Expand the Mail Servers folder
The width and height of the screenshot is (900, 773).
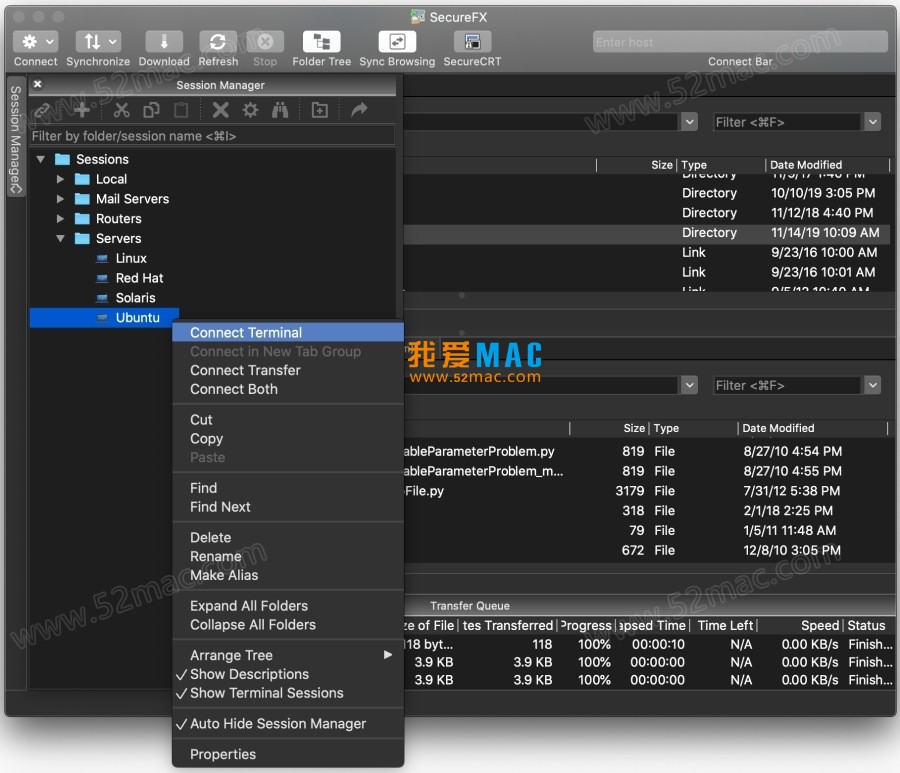(x=60, y=199)
